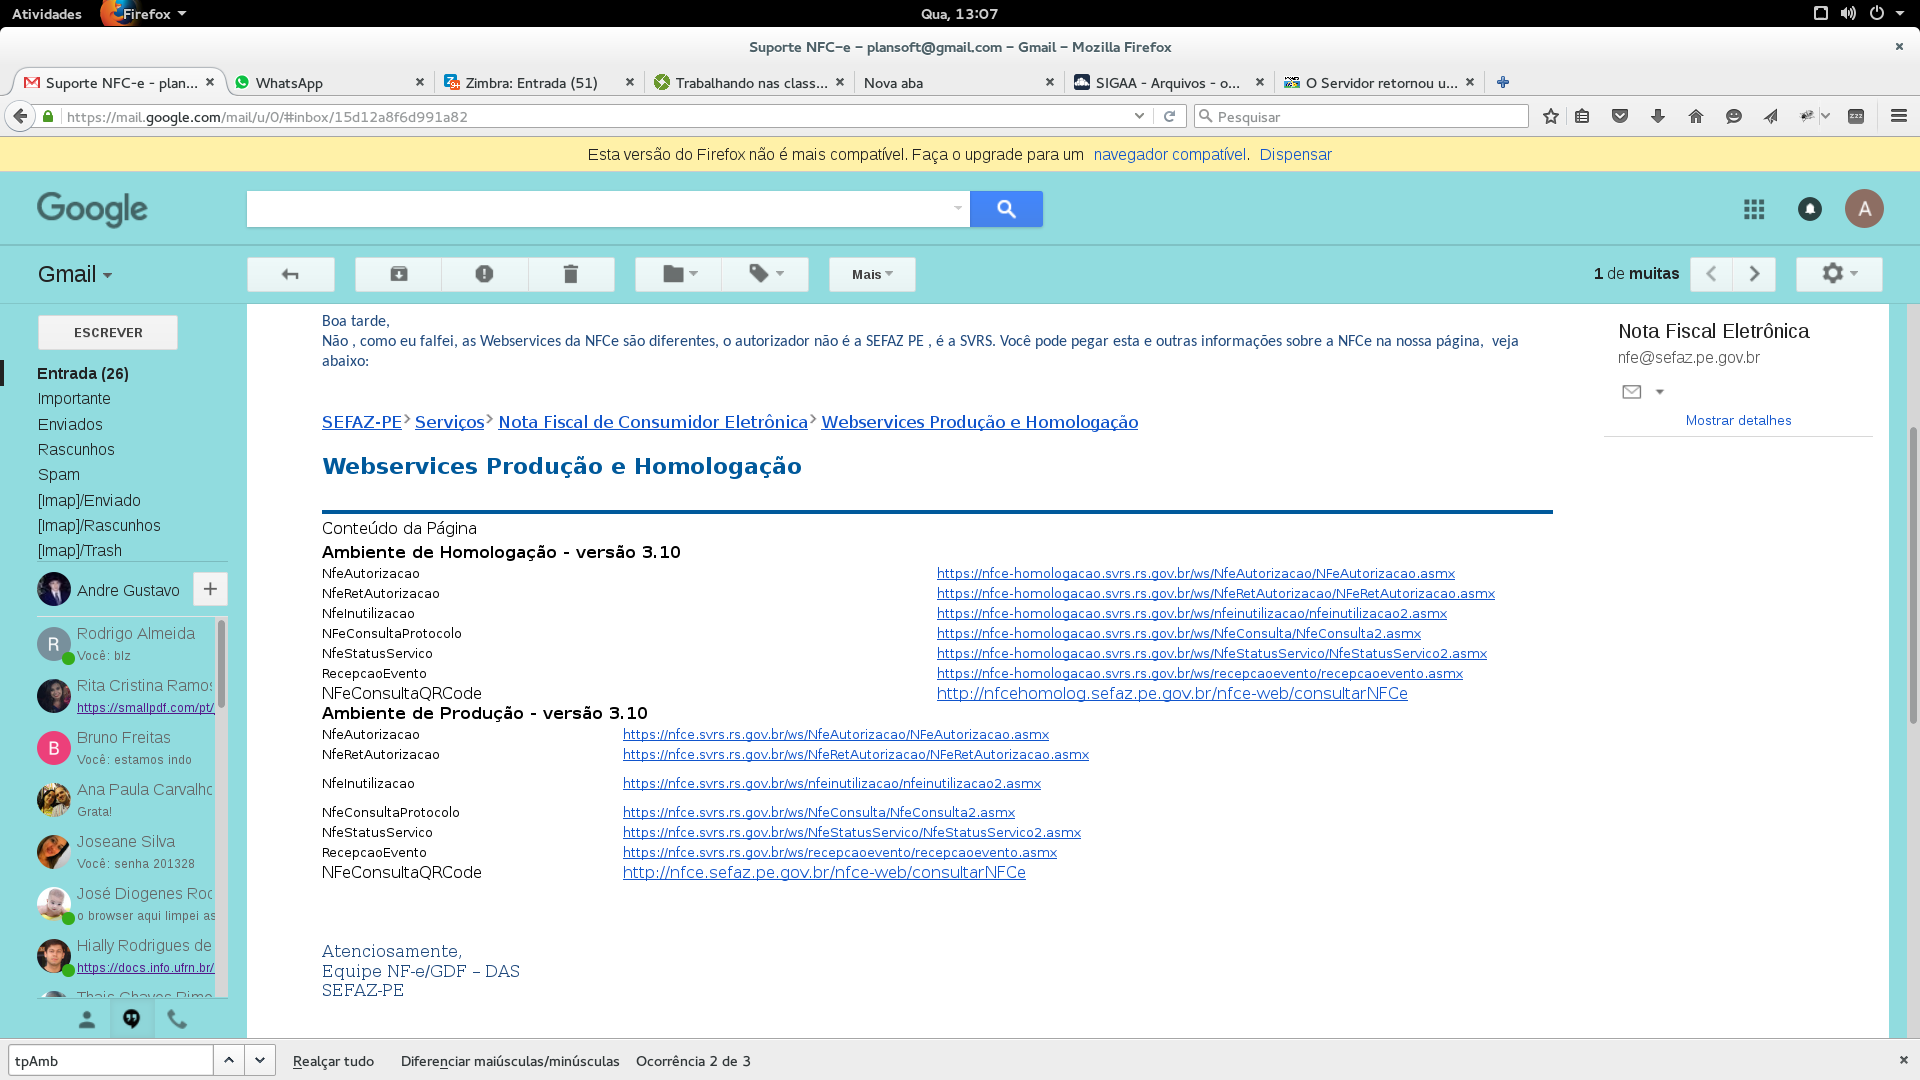1920x1080 pixels.
Task: Open chat with Rodrigo Almeida
Action: click(x=126, y=643)
